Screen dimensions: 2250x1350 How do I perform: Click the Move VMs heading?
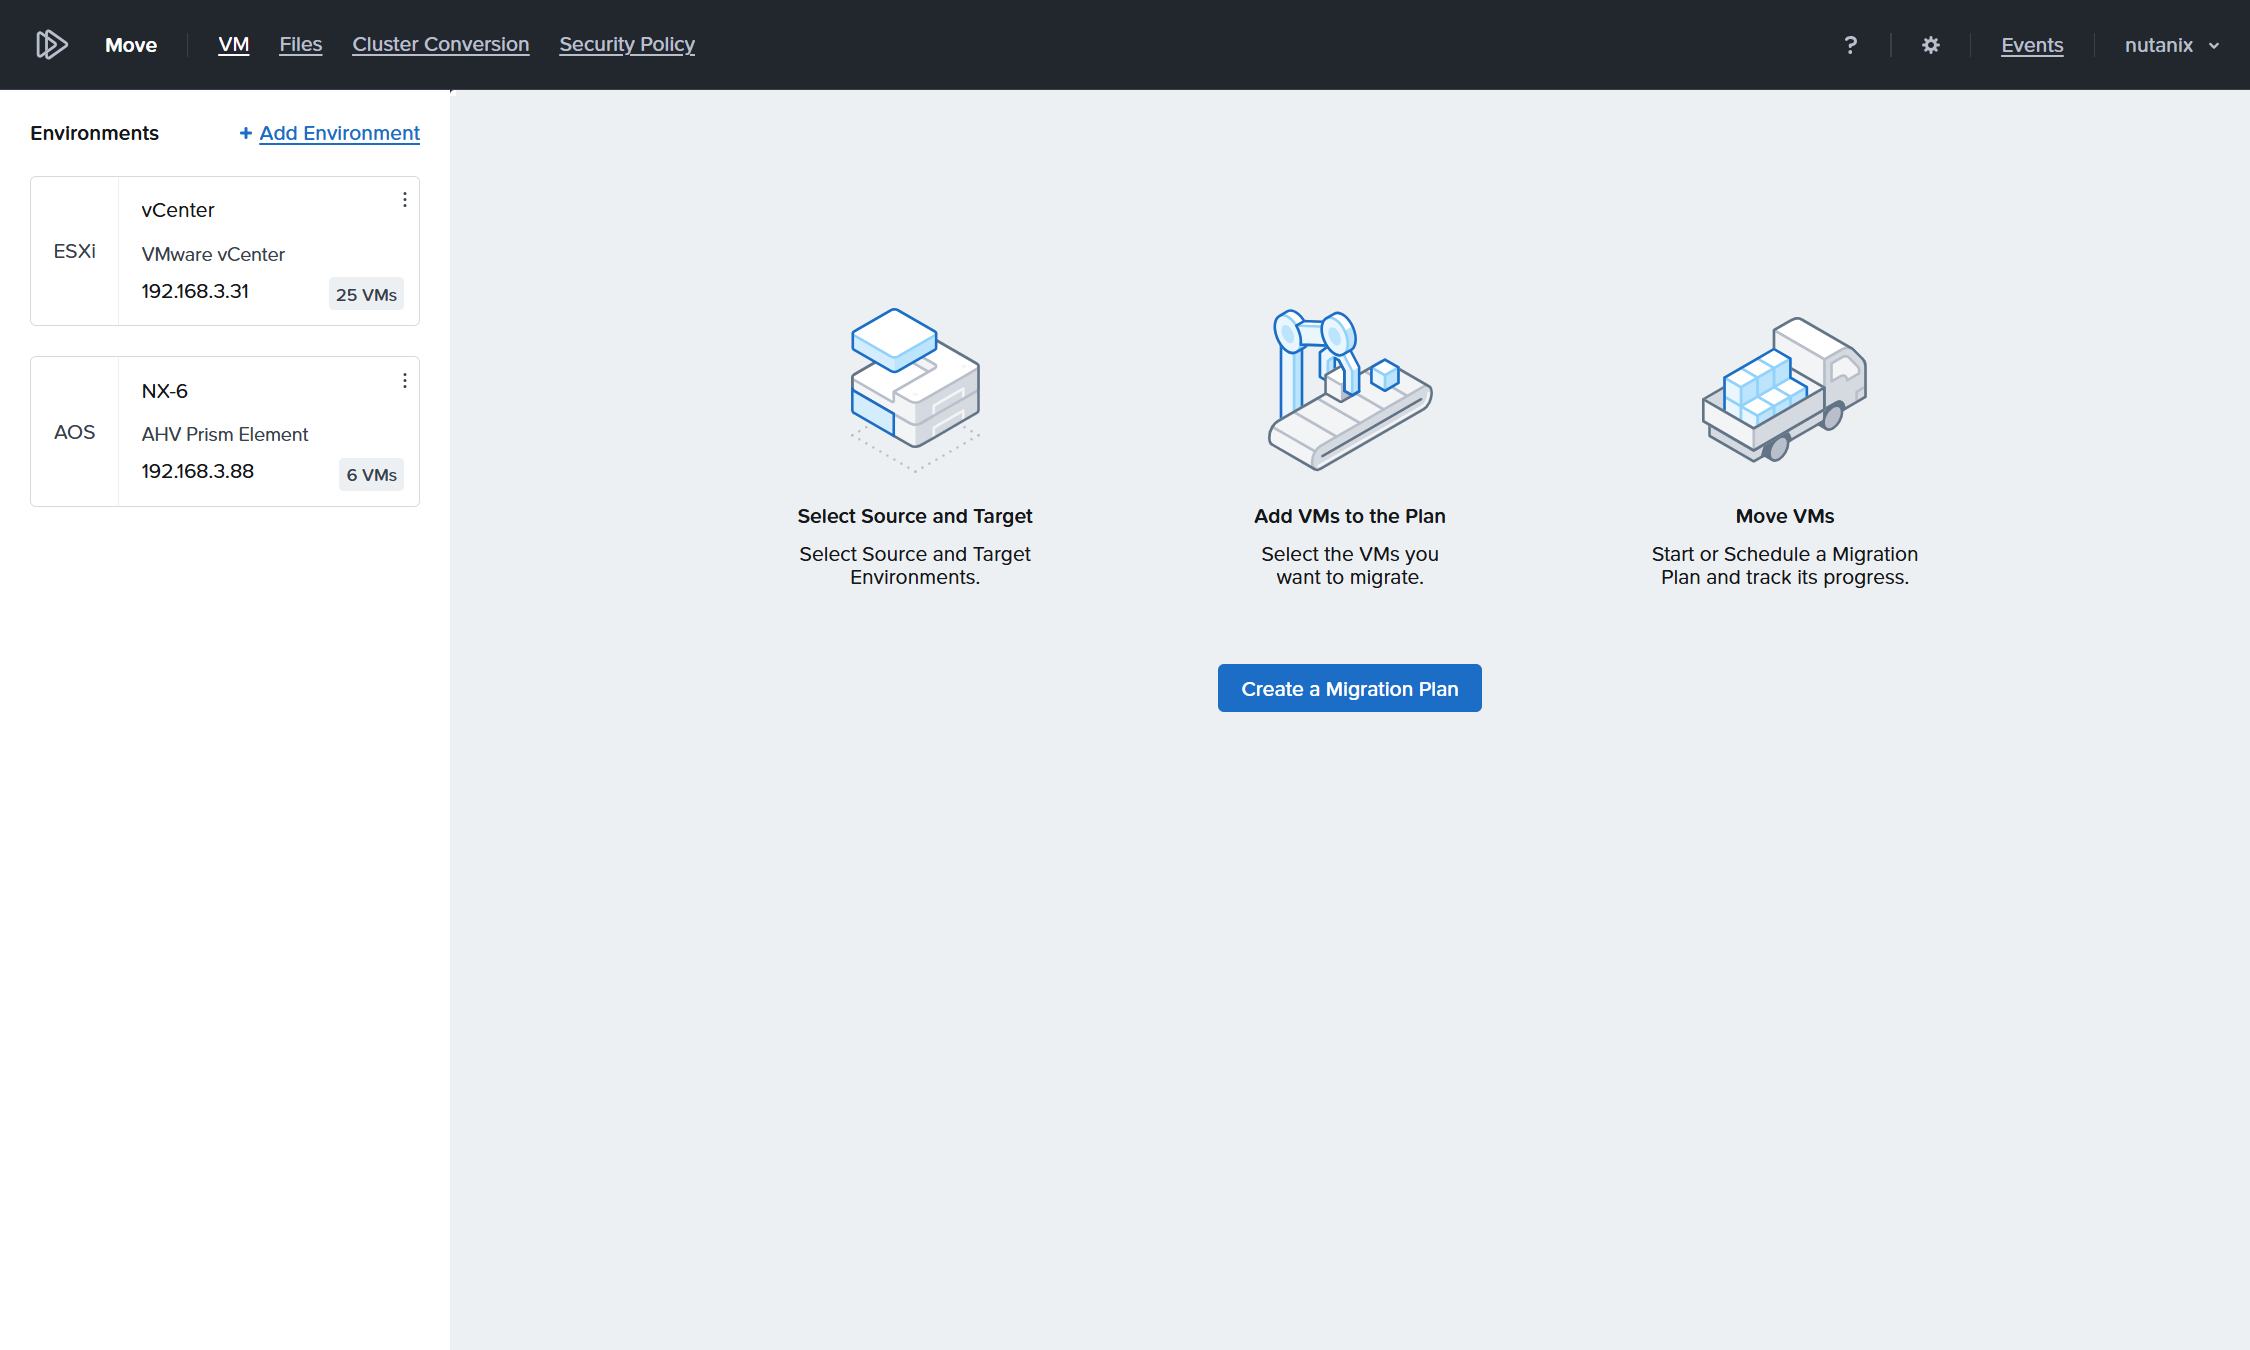click(1785, 516)
